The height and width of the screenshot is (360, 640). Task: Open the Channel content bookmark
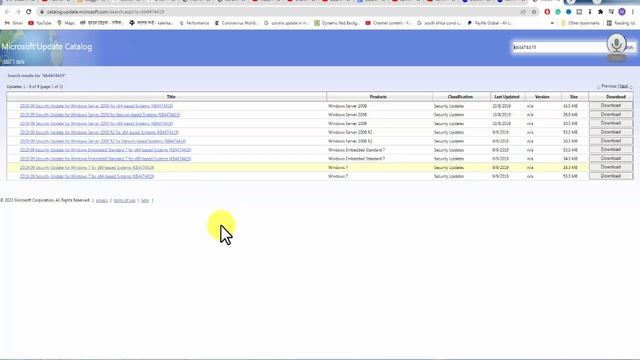click(388, 23)
